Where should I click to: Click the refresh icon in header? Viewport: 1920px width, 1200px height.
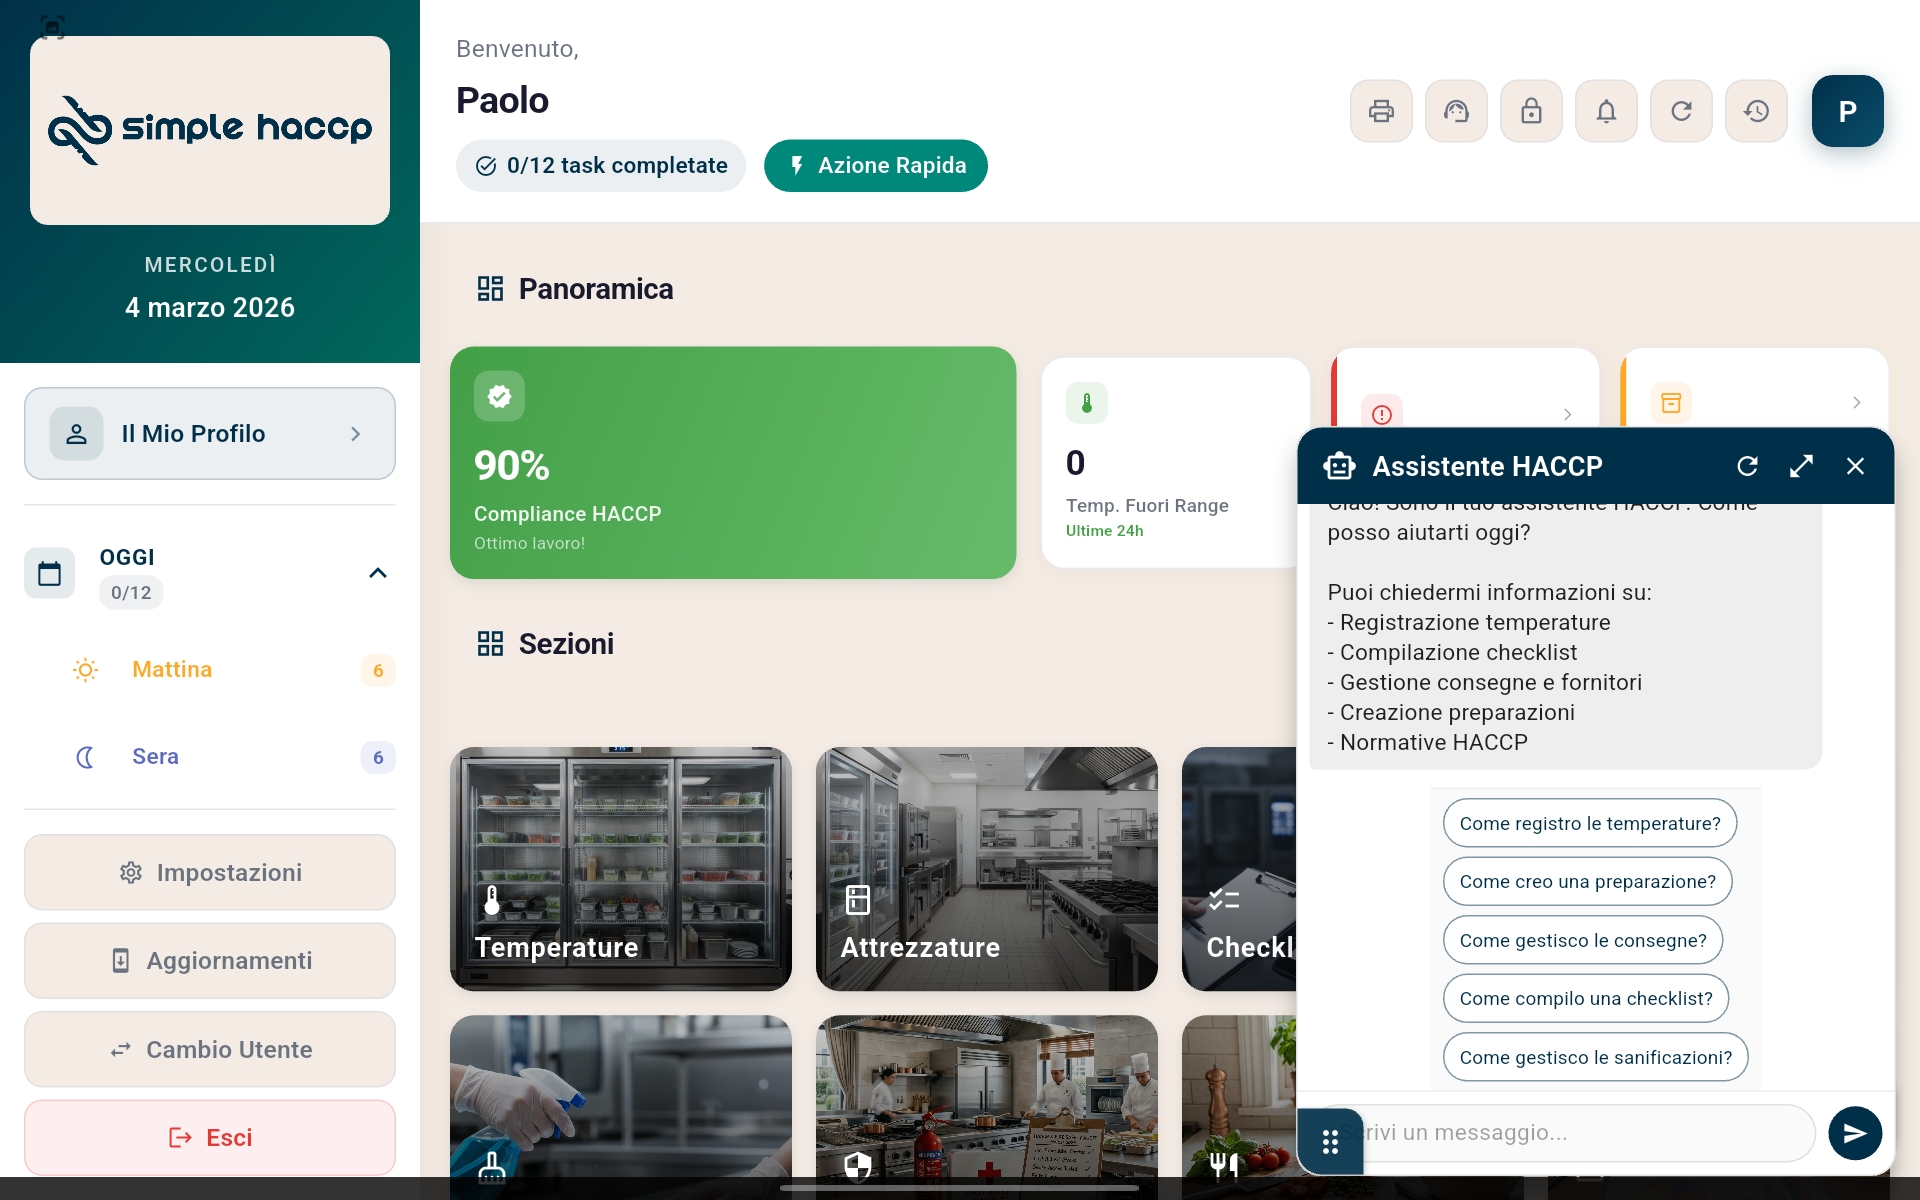(1681, 111)
